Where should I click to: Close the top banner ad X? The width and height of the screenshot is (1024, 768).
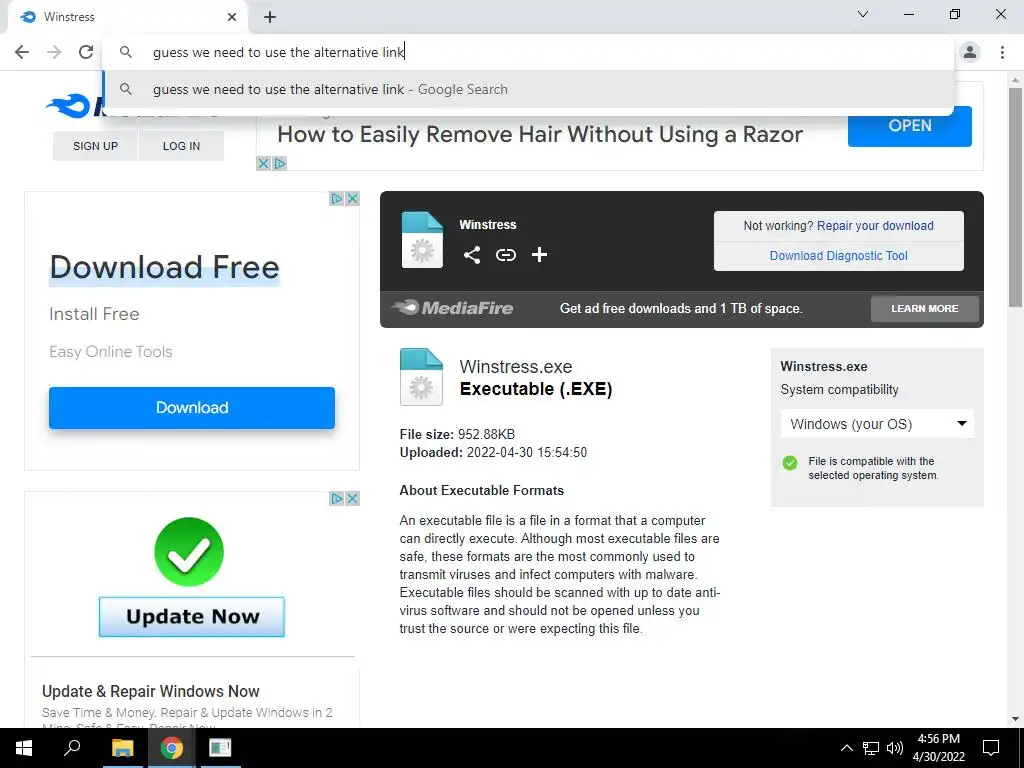pyautogui.click(x=263, y=163)
